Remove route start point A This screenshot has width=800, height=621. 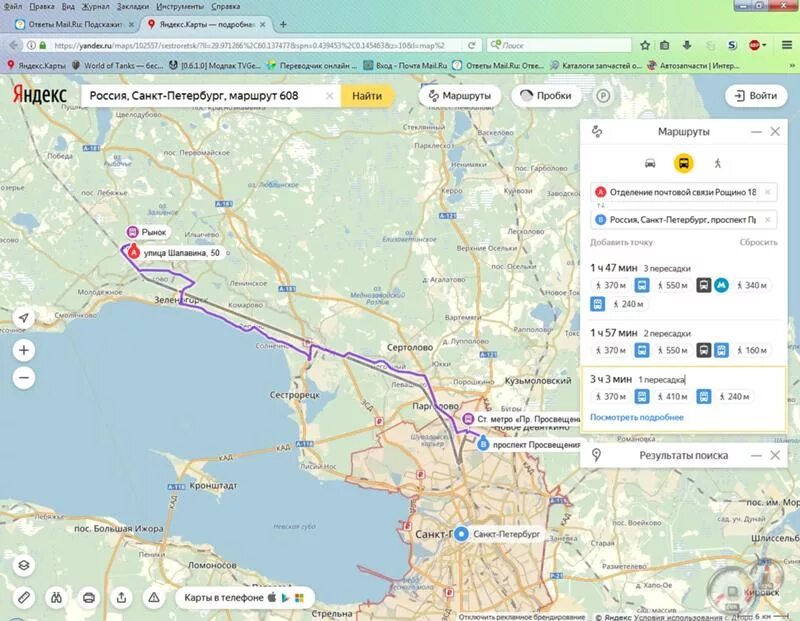coord(767,192)
